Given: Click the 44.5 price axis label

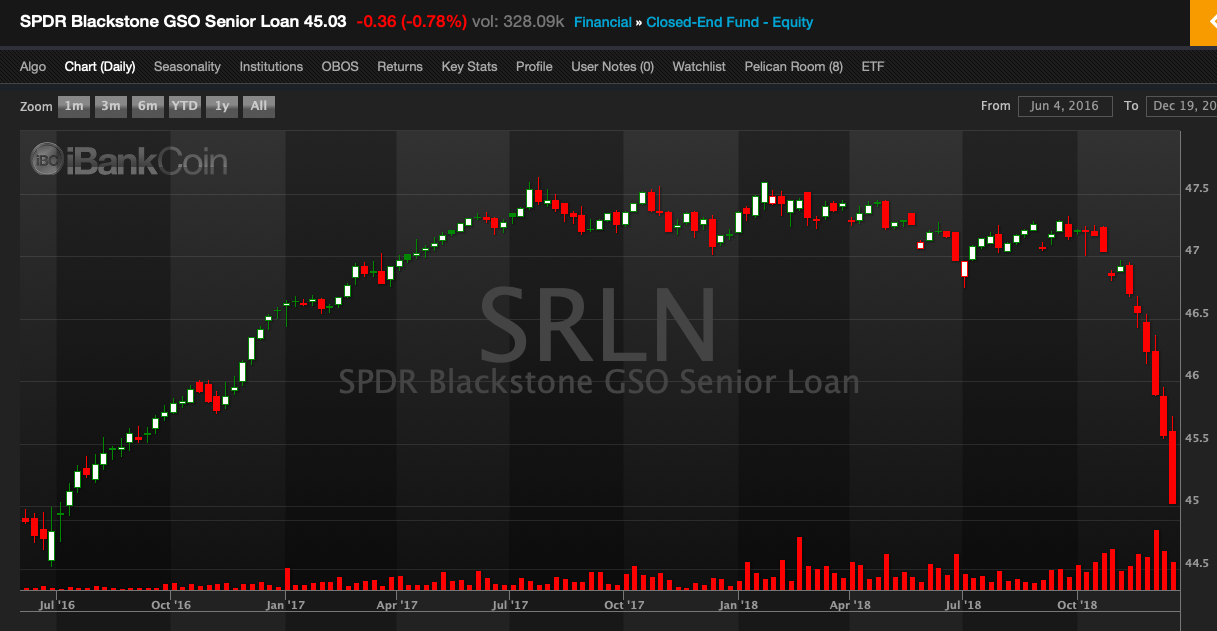Looking at the screenshot, I should (1198, 563).
